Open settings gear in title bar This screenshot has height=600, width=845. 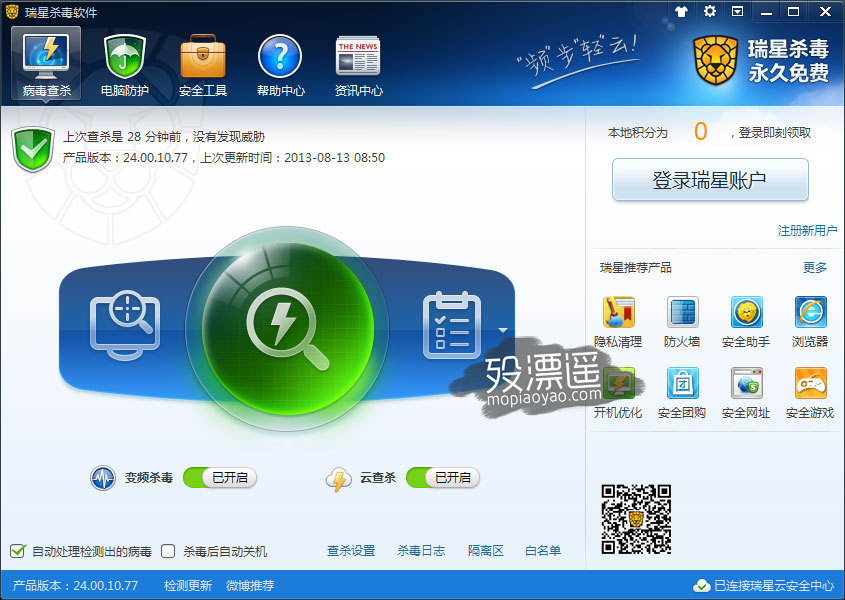click(x=710, y=11)
